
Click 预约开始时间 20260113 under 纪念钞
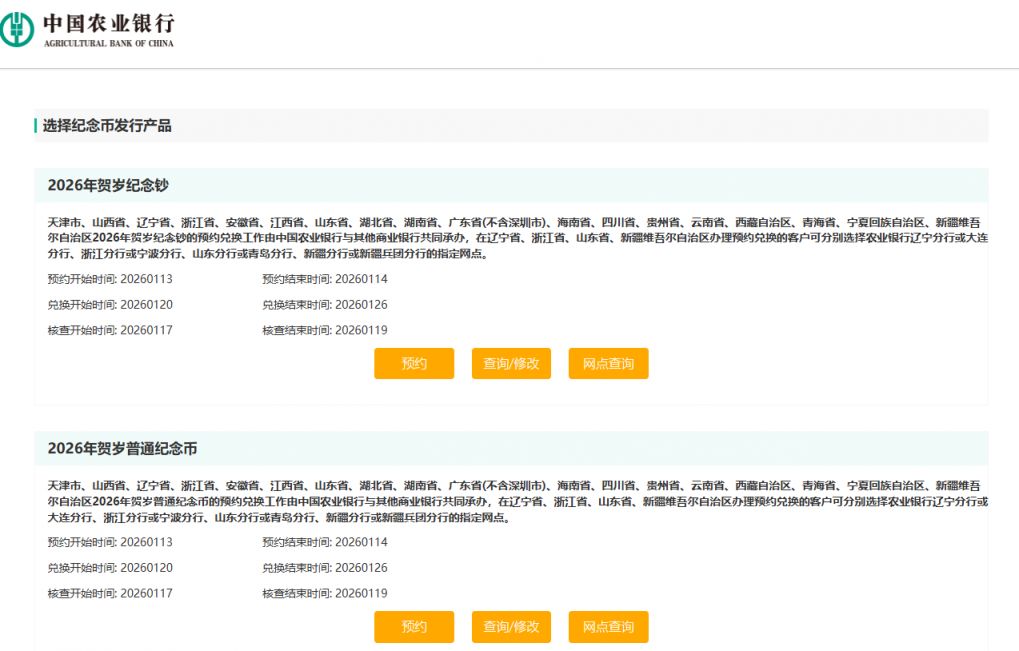pyautogui.click(x=110, y=279)
